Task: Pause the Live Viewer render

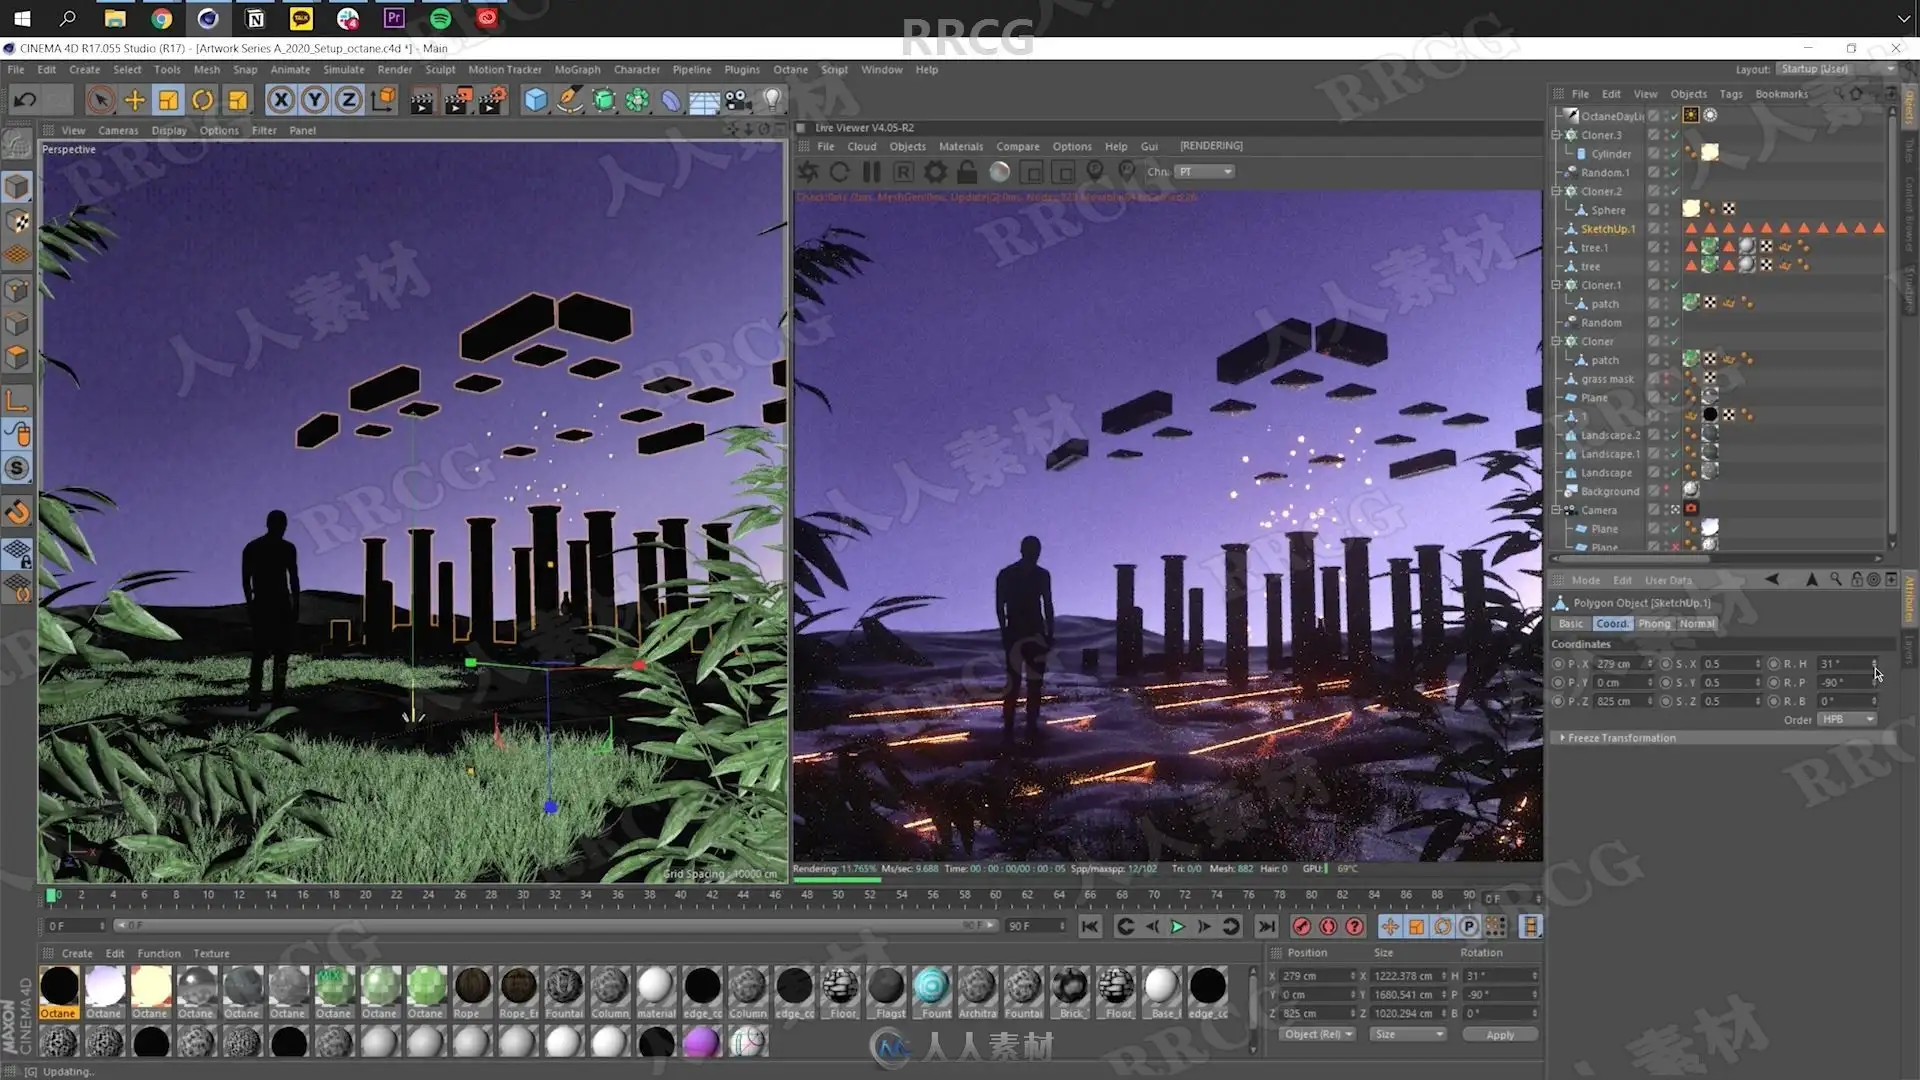Action: 871,172
